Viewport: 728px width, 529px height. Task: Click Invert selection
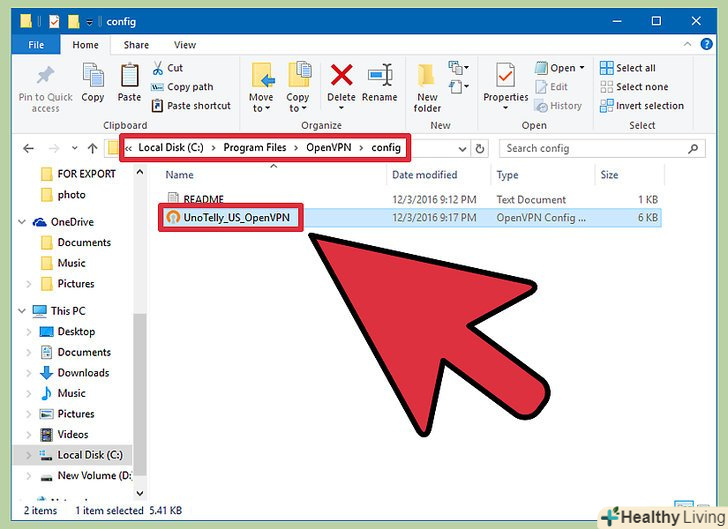(642, 106)
